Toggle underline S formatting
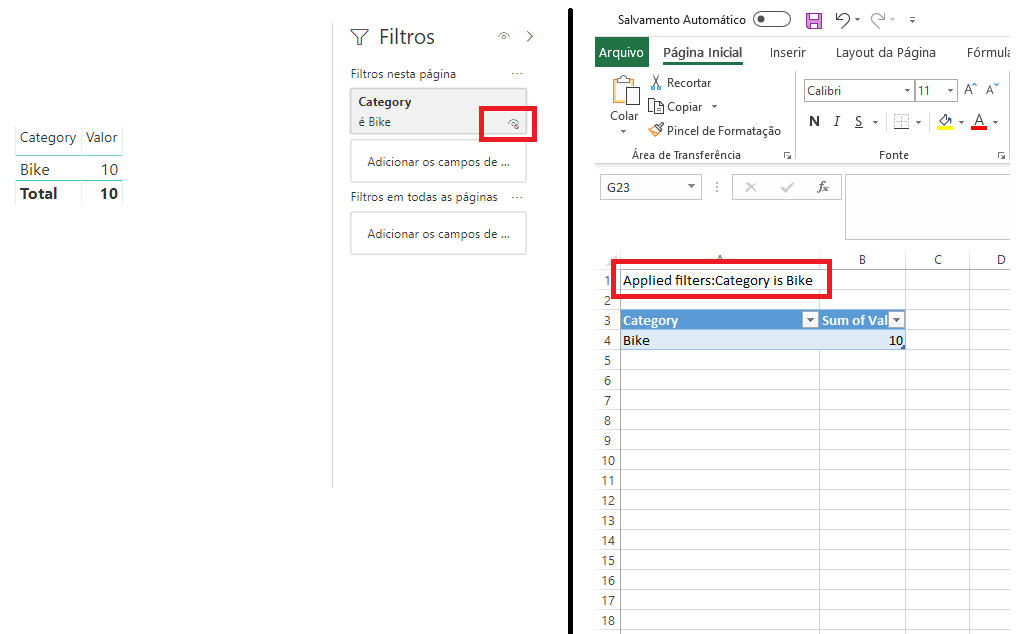Image resolution: width=1024 pixels, height=634 pixels. tap(859, 121)
